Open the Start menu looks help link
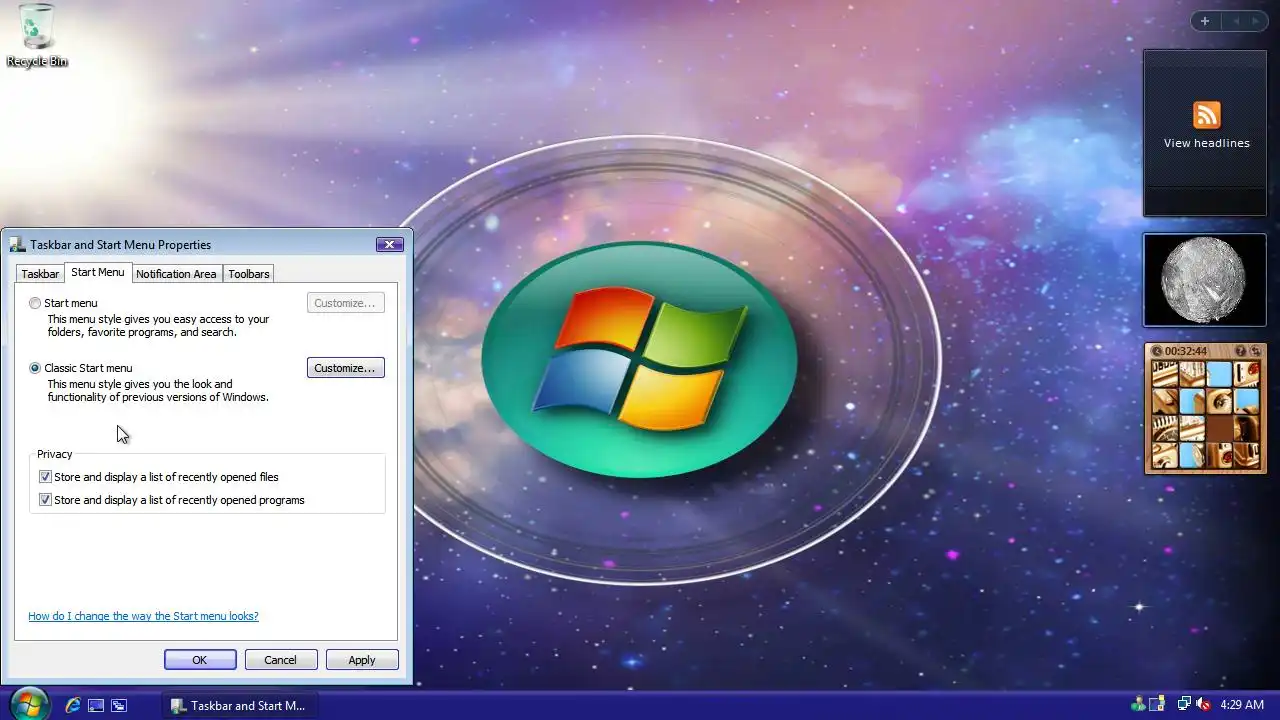The width and height of the screenshot is (1280, 720). click(143, 616)
